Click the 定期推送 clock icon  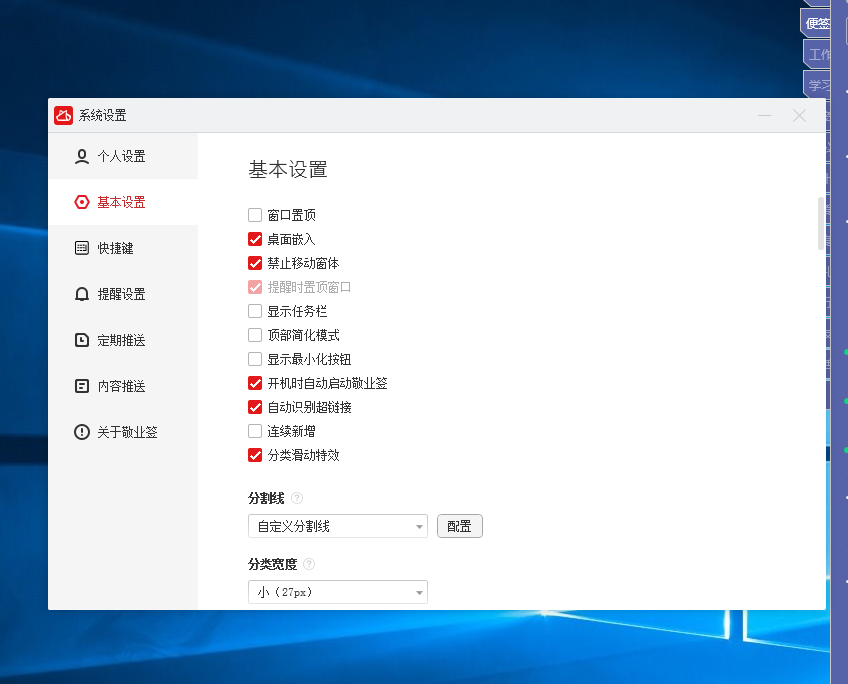82,340
